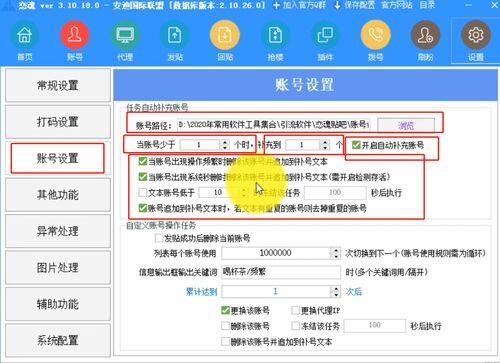Open the 刷粉 icon

pyautogui.click(x=425, y=35)
